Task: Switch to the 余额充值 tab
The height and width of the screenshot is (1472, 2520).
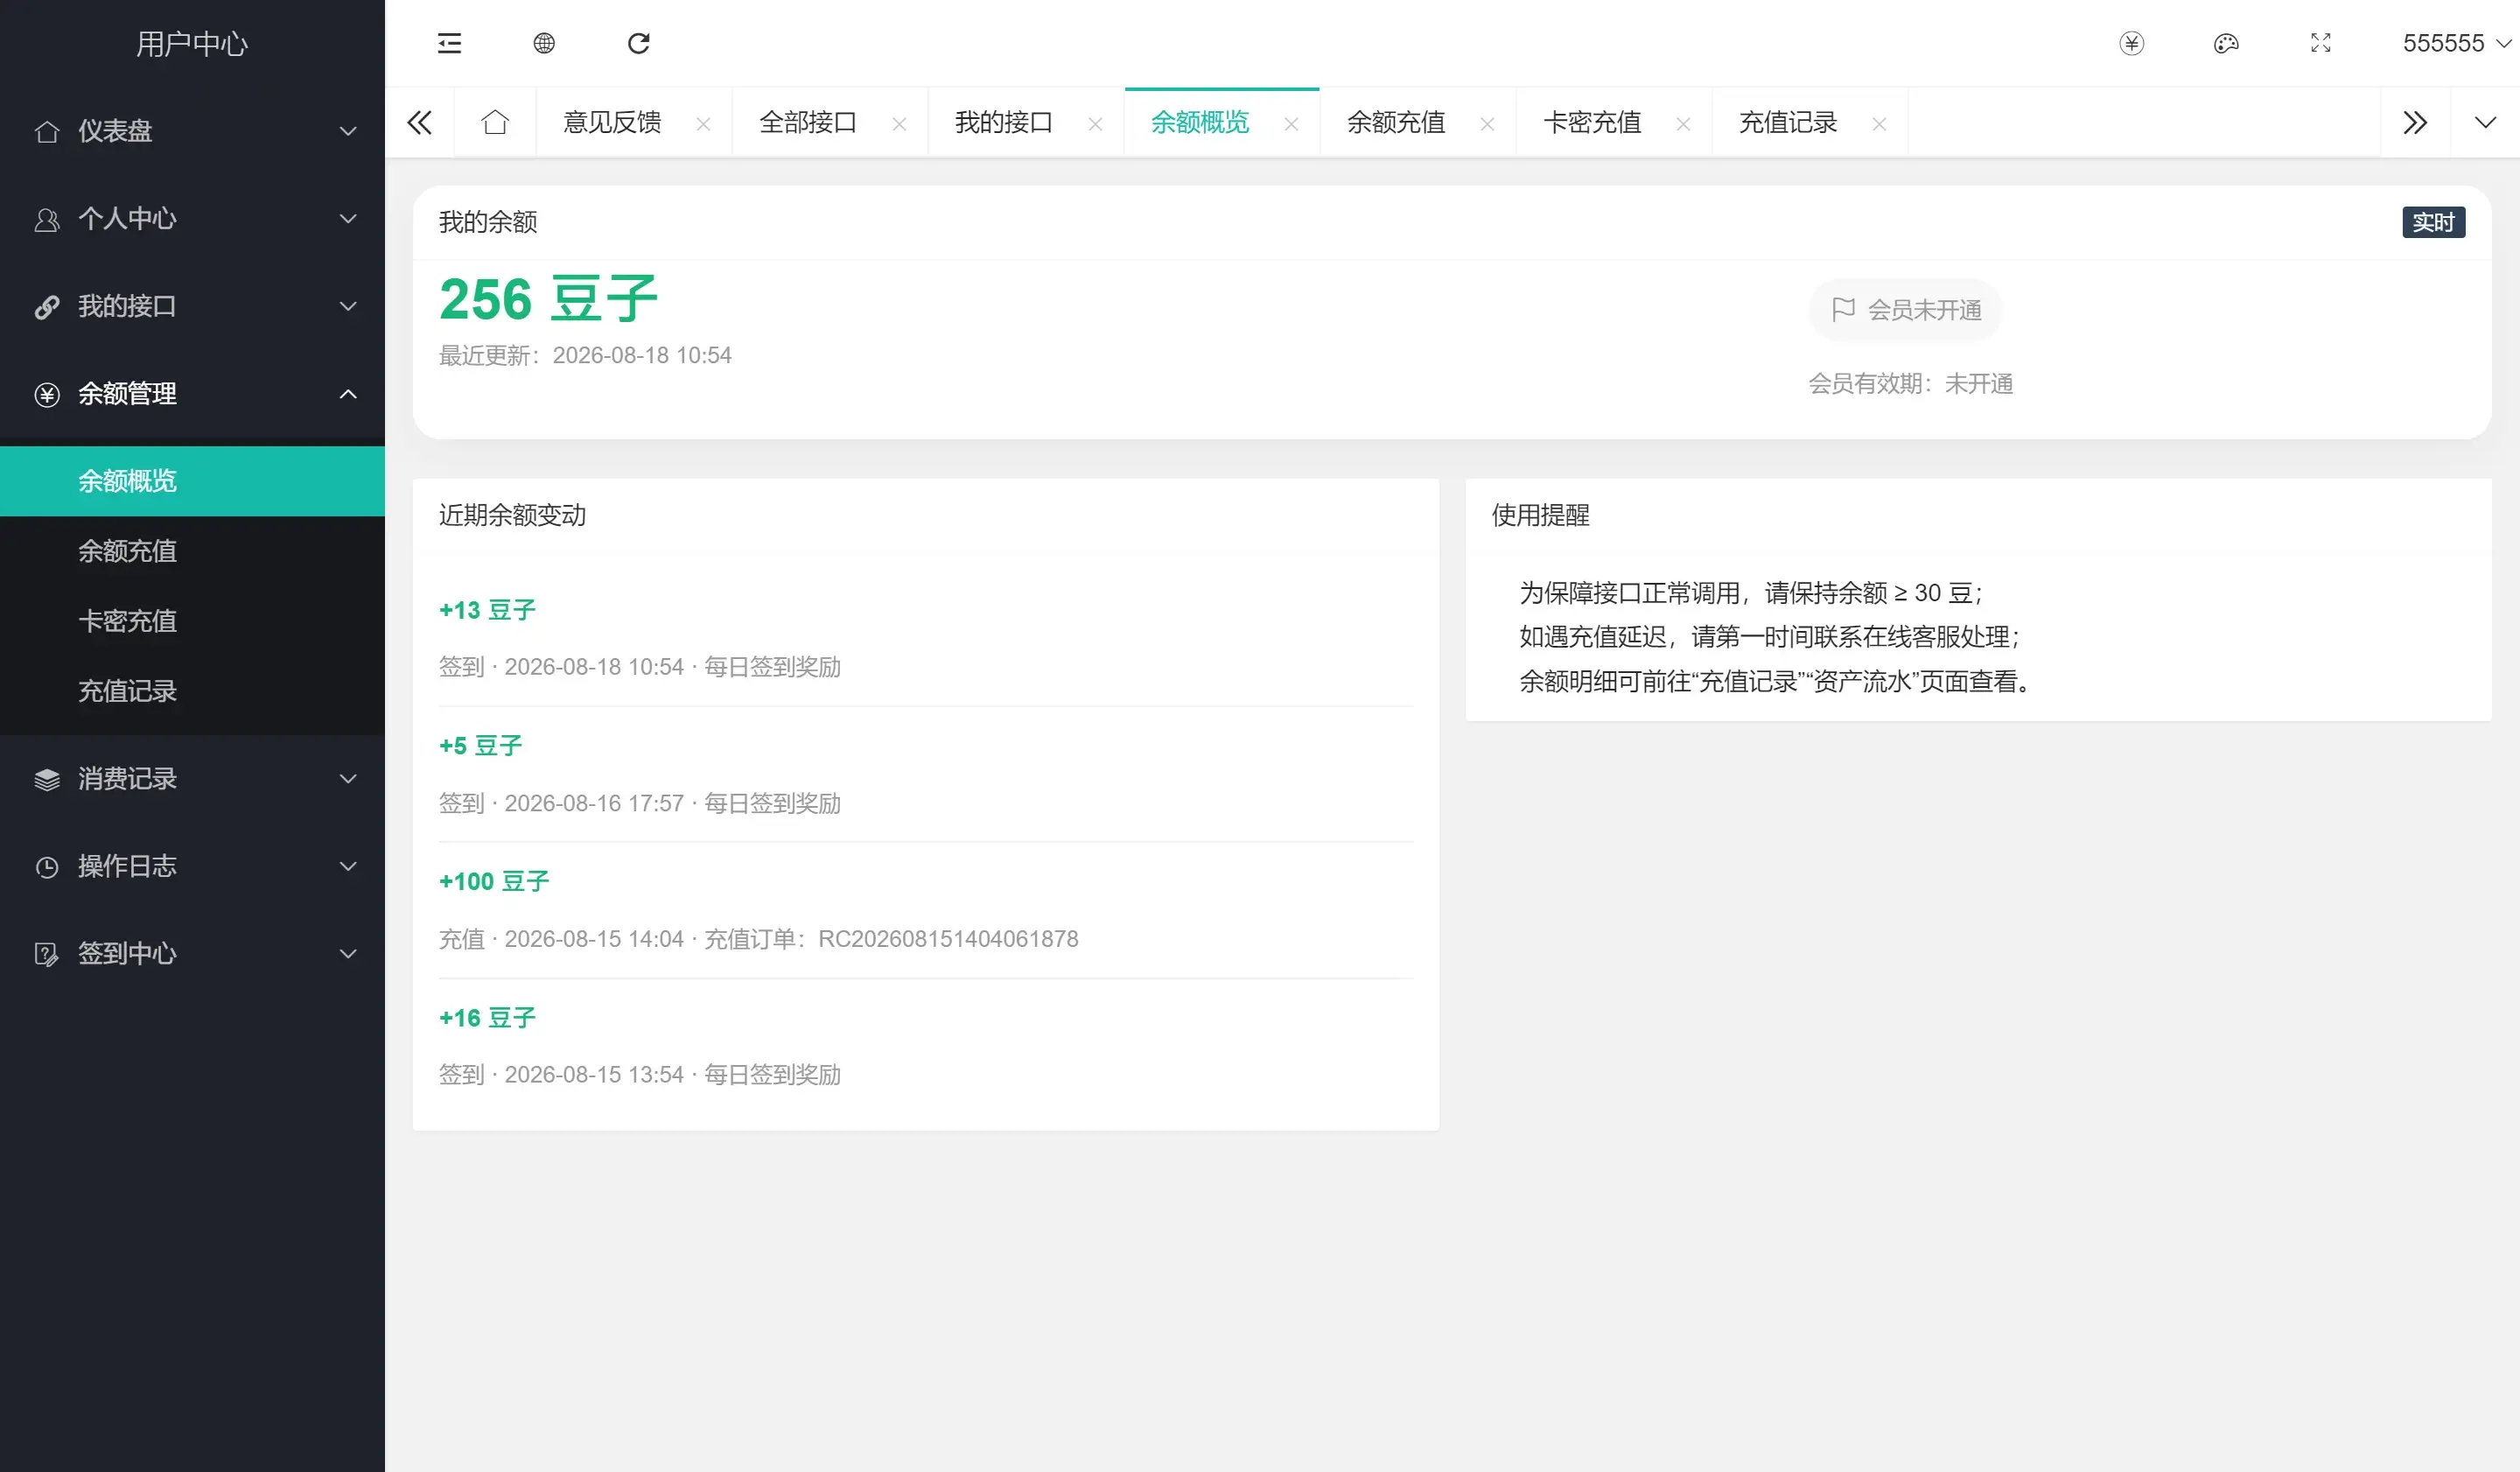Action: point(1396,122)
